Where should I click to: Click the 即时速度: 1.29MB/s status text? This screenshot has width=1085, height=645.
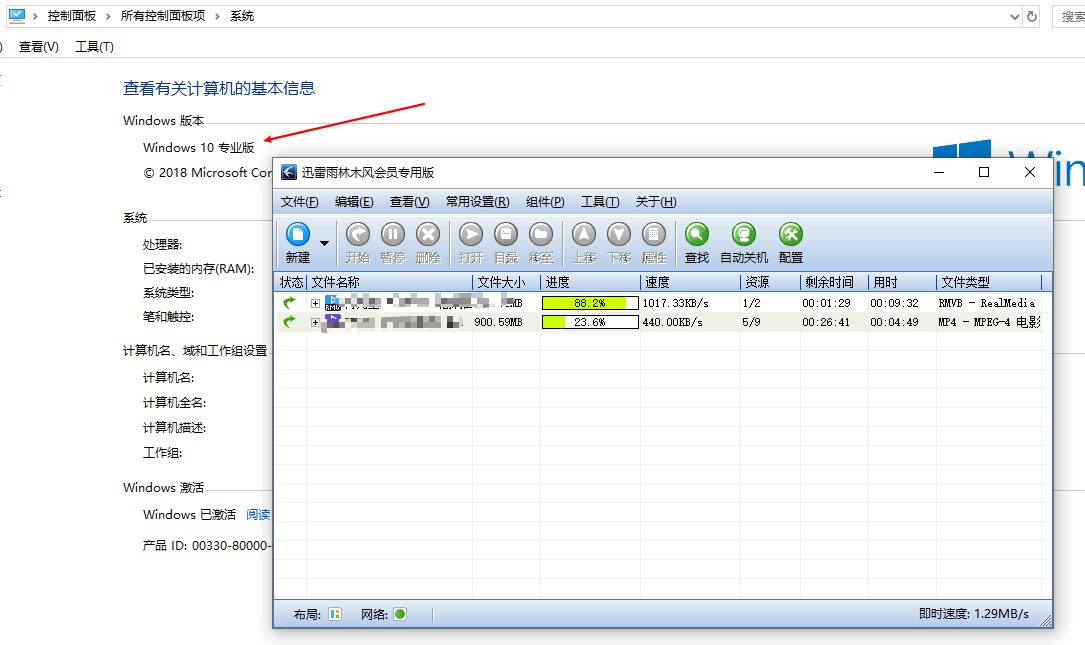click(974, 614)
